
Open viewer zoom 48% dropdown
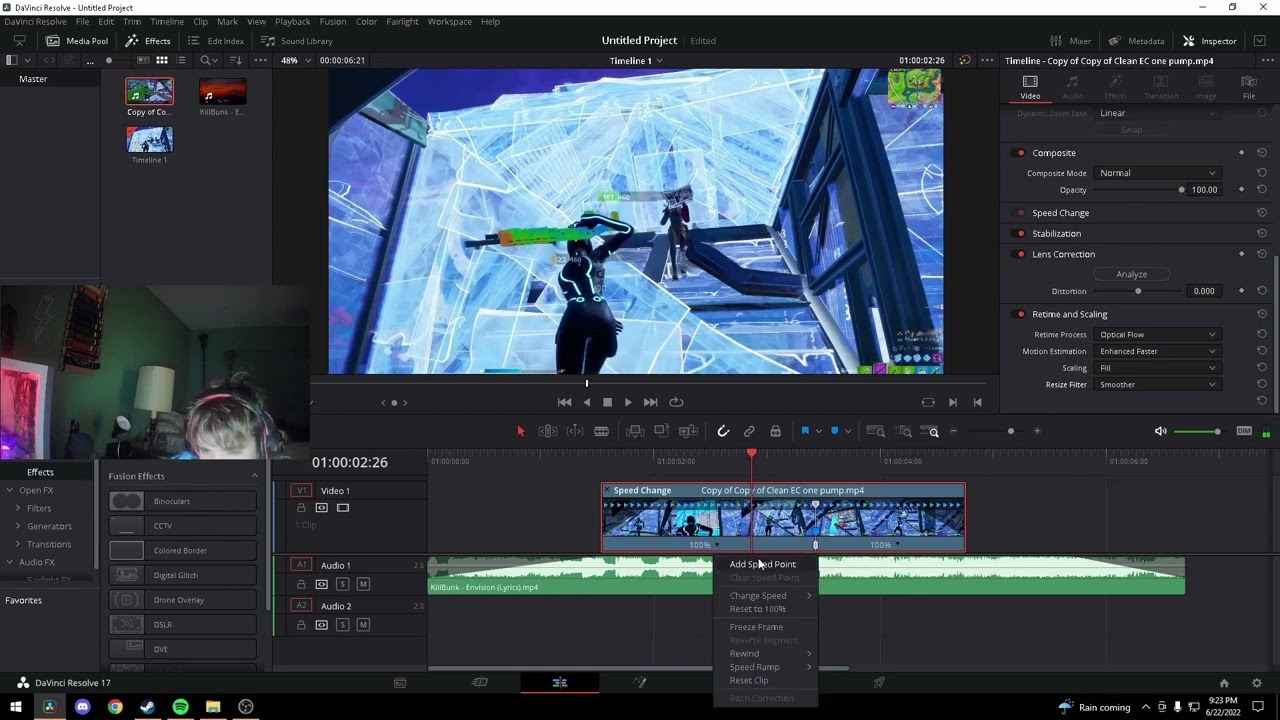coord(295,60)
